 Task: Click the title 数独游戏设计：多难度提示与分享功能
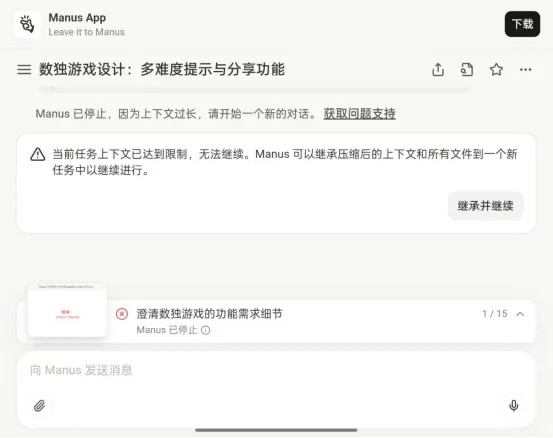coord(162,69)
